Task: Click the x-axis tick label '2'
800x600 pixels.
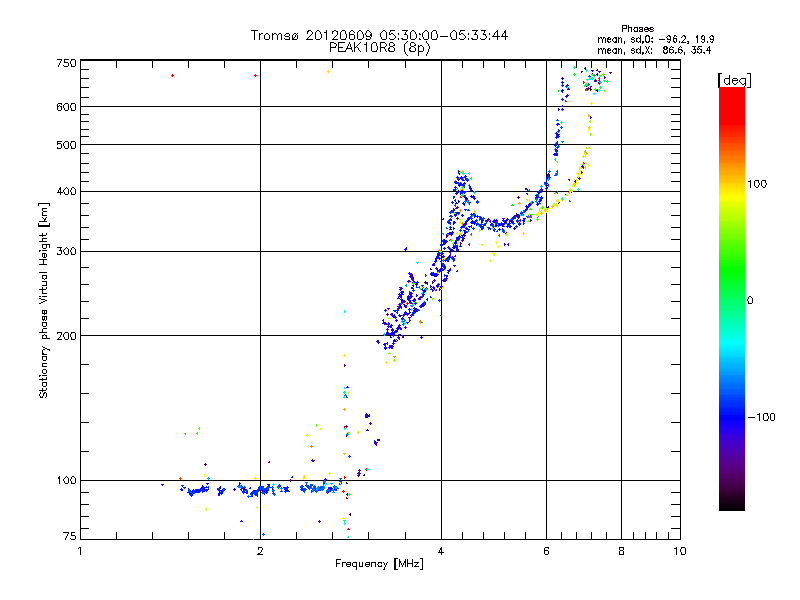Action: pos(261,552)
